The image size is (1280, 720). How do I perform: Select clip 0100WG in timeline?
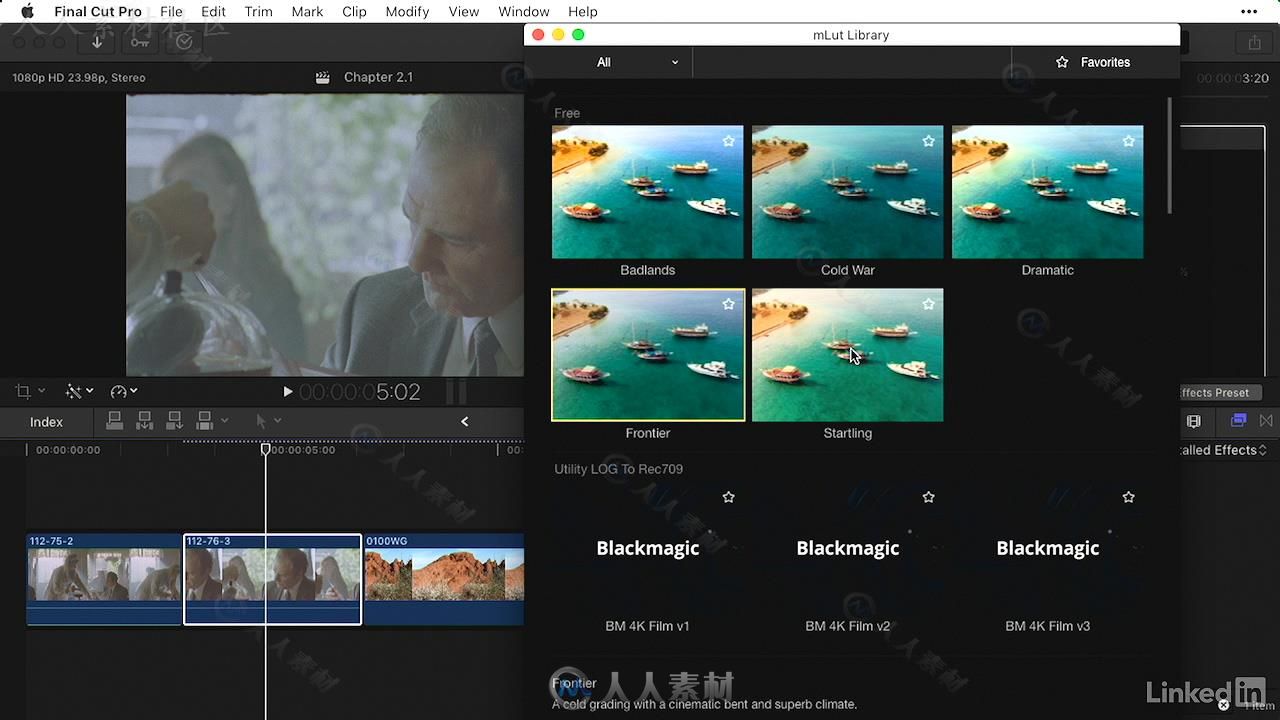coord(444,579)
